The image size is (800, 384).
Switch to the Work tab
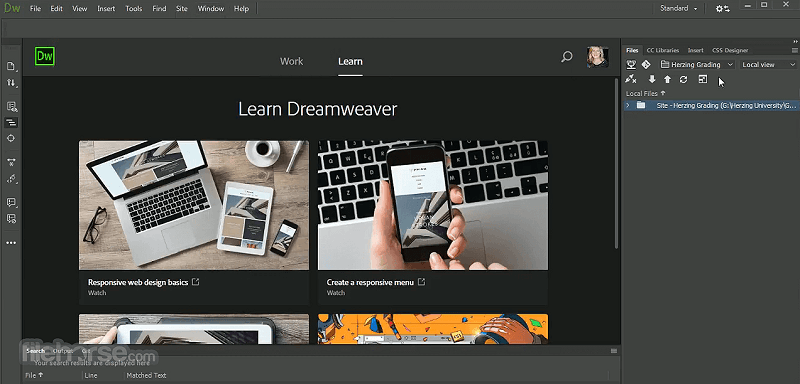click(x=291, y=61)
